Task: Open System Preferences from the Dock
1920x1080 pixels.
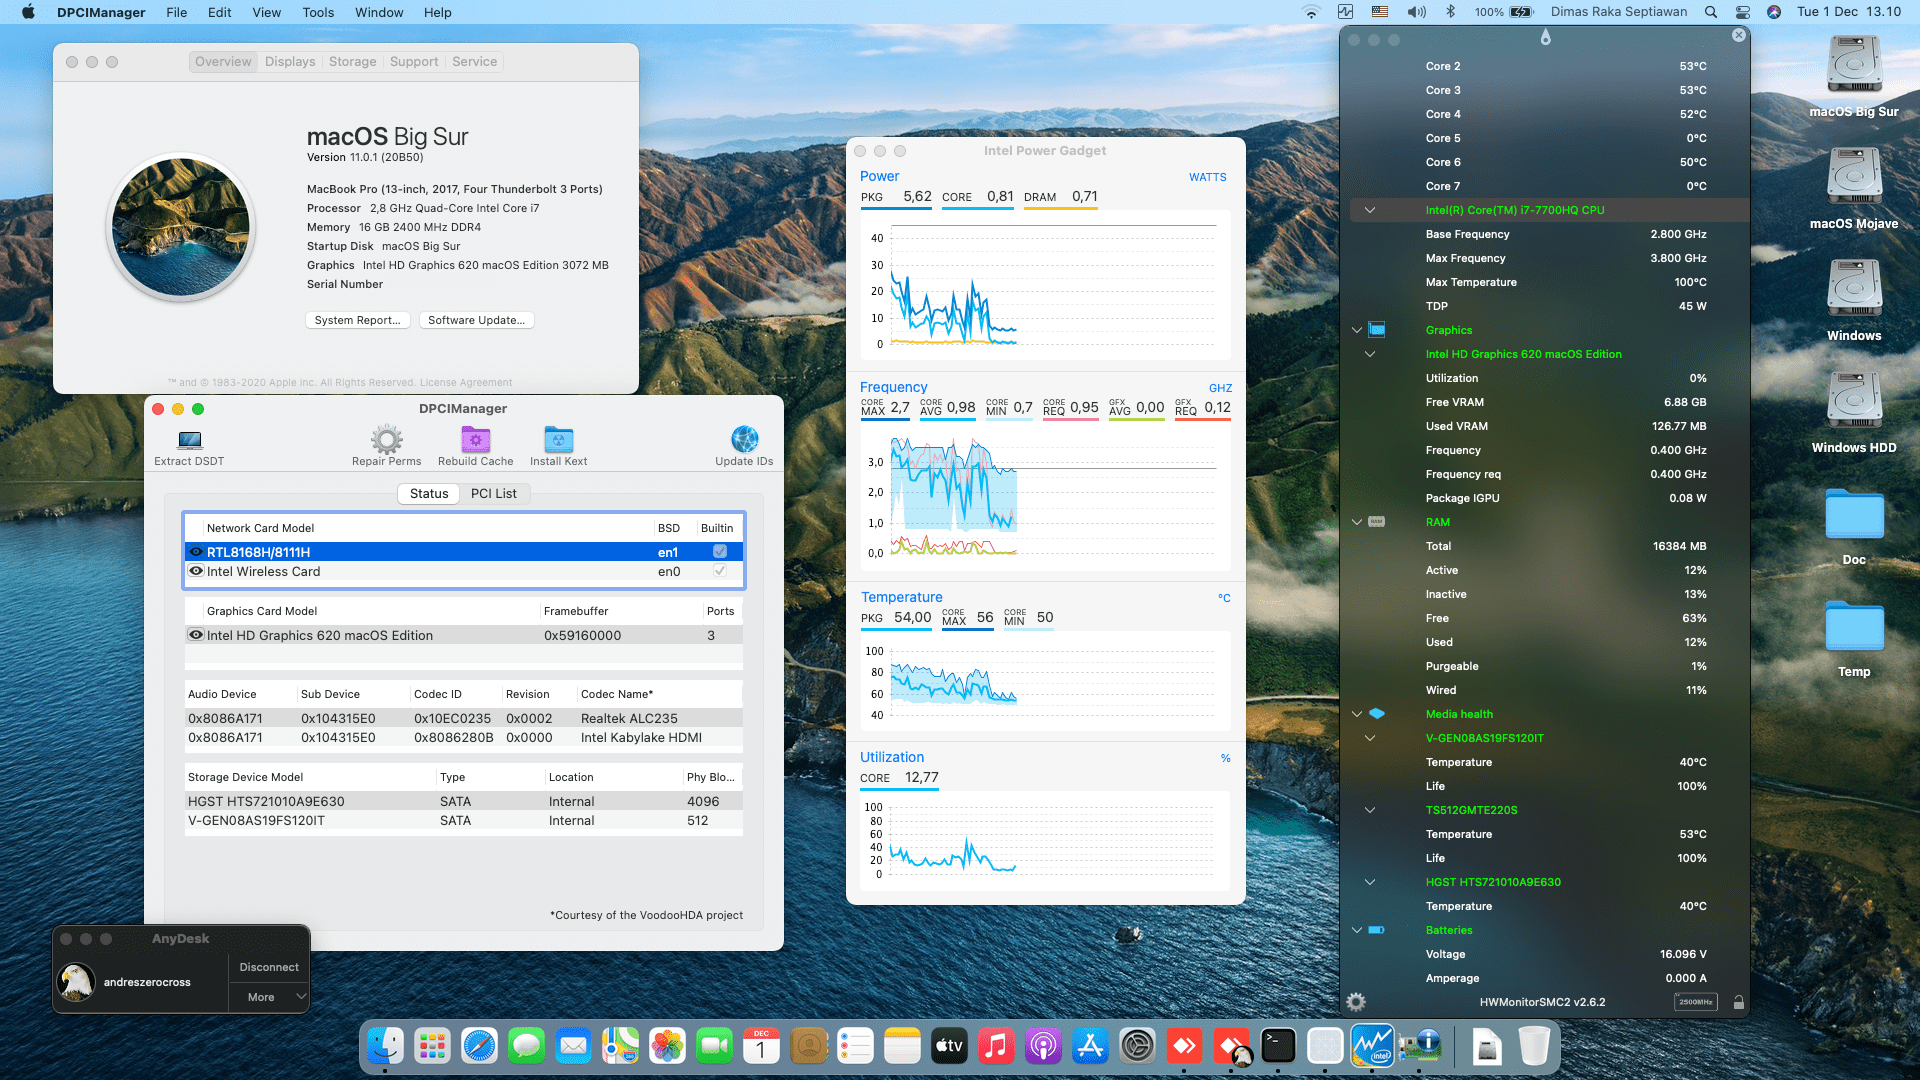Action: [1137, 1046]
